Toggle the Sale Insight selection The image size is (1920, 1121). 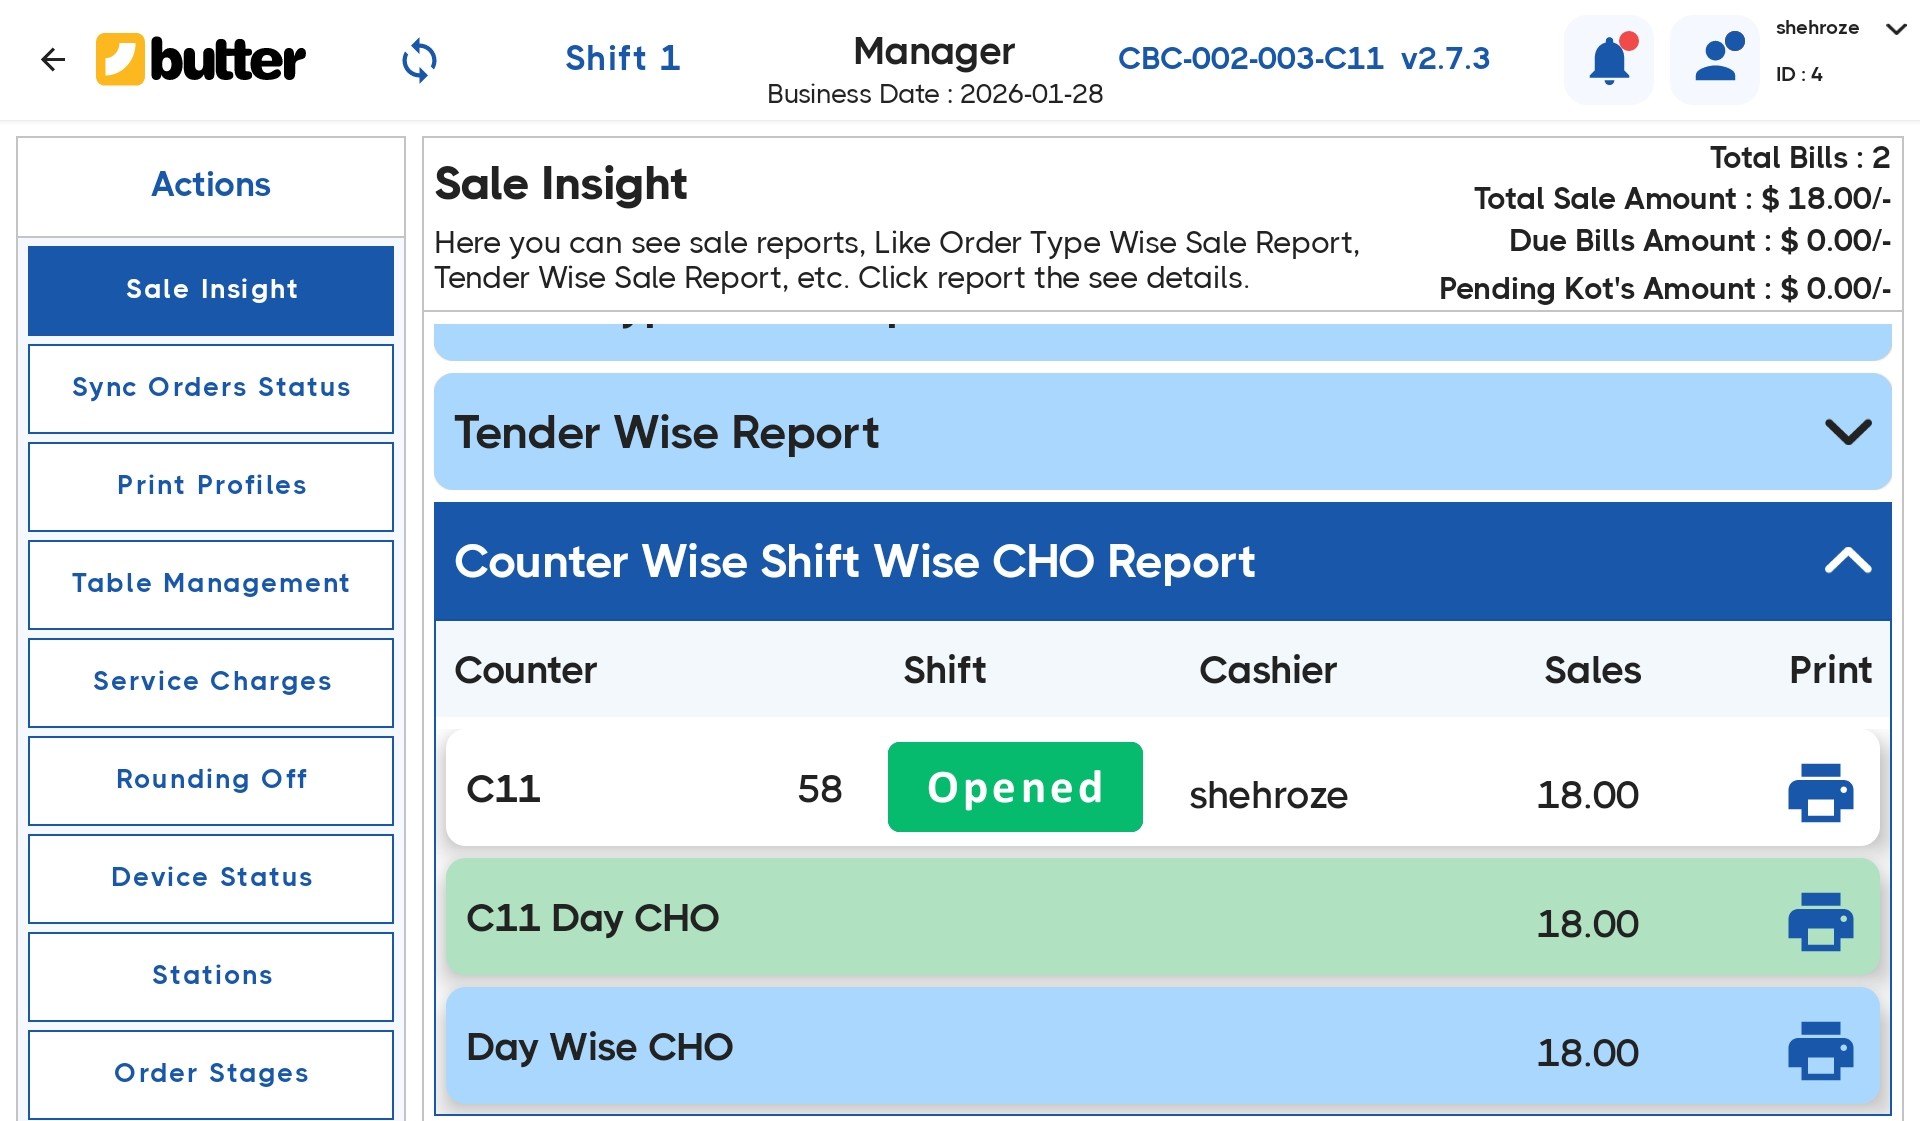point(211,289)
